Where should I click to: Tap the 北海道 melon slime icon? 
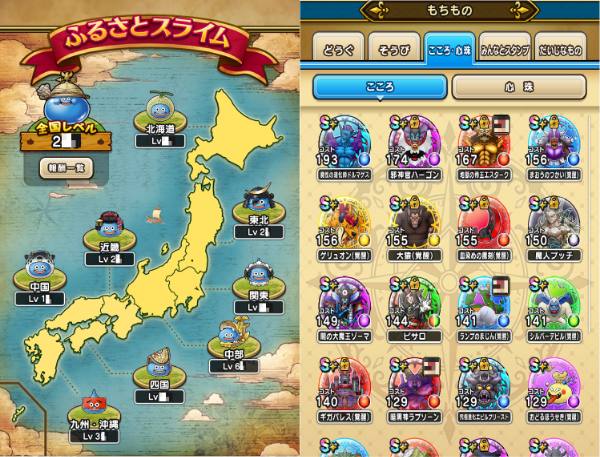click(160, 107)
